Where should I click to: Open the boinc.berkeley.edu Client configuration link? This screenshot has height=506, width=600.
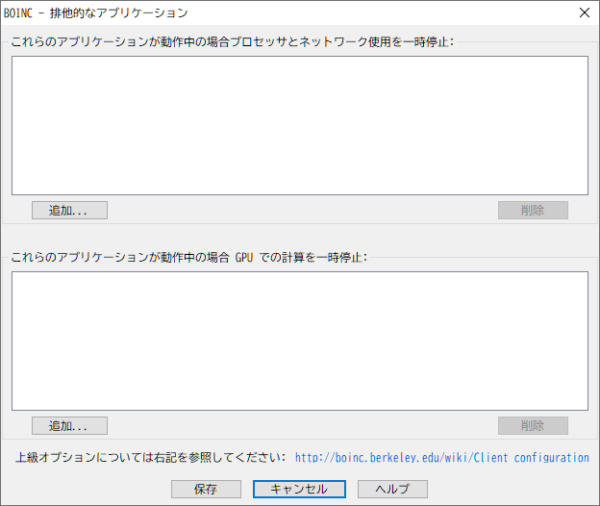441,458
